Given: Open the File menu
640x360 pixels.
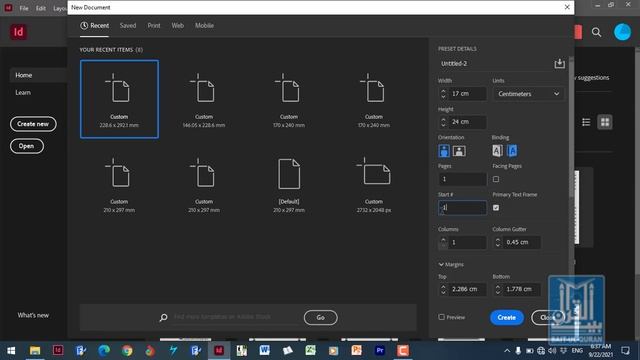Looking at the screenshot, I should click(24, 8).
